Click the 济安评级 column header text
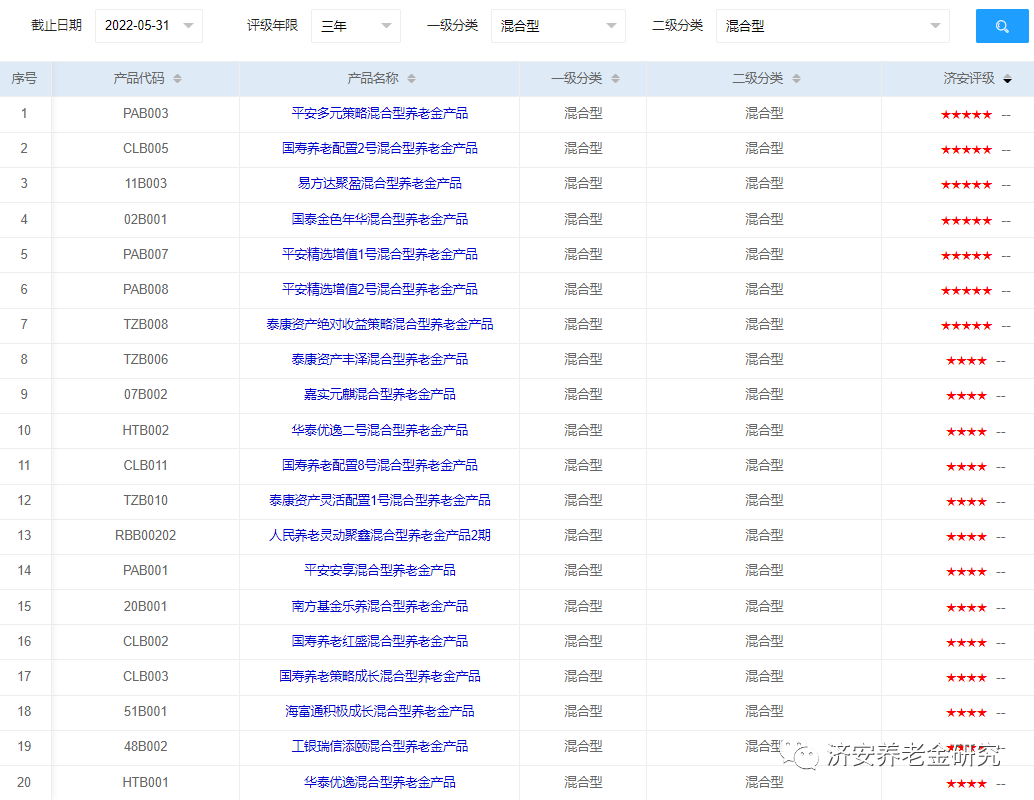This screenshot has width=1034, height=800. coord(969,78)
